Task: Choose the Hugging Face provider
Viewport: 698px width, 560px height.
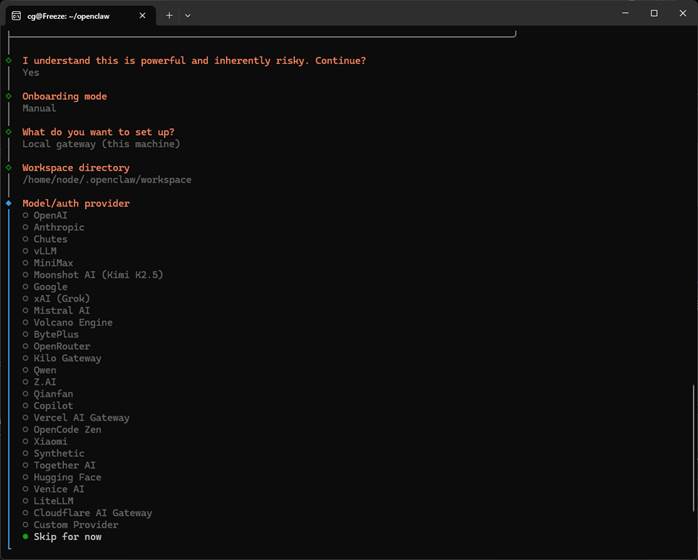Action: [x=66, y=477]
